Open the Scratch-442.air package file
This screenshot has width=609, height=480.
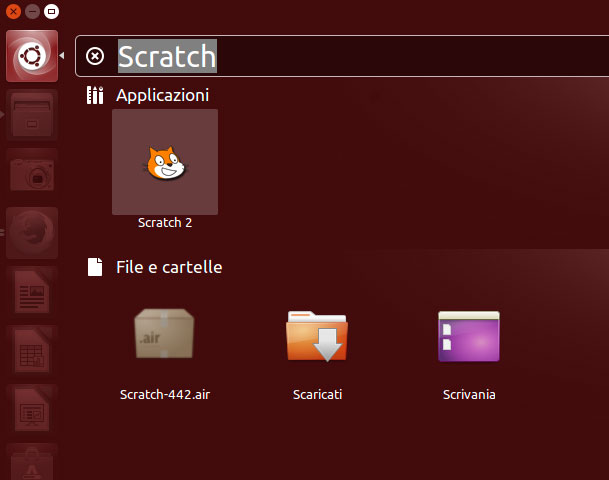coord(164,334)
